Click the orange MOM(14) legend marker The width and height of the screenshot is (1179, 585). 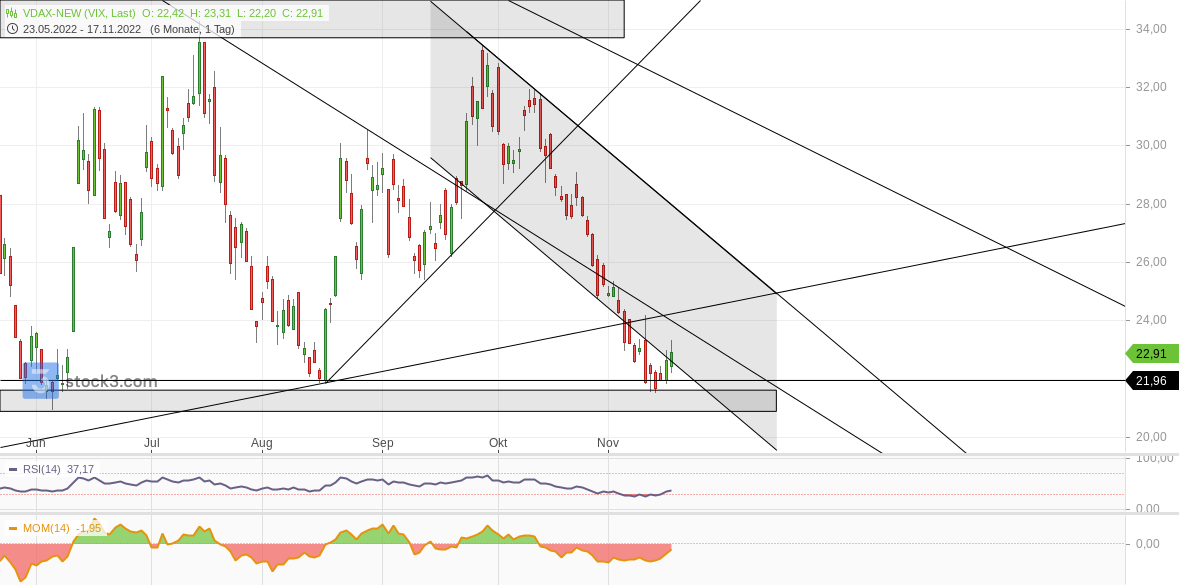[x=13, y=529]
